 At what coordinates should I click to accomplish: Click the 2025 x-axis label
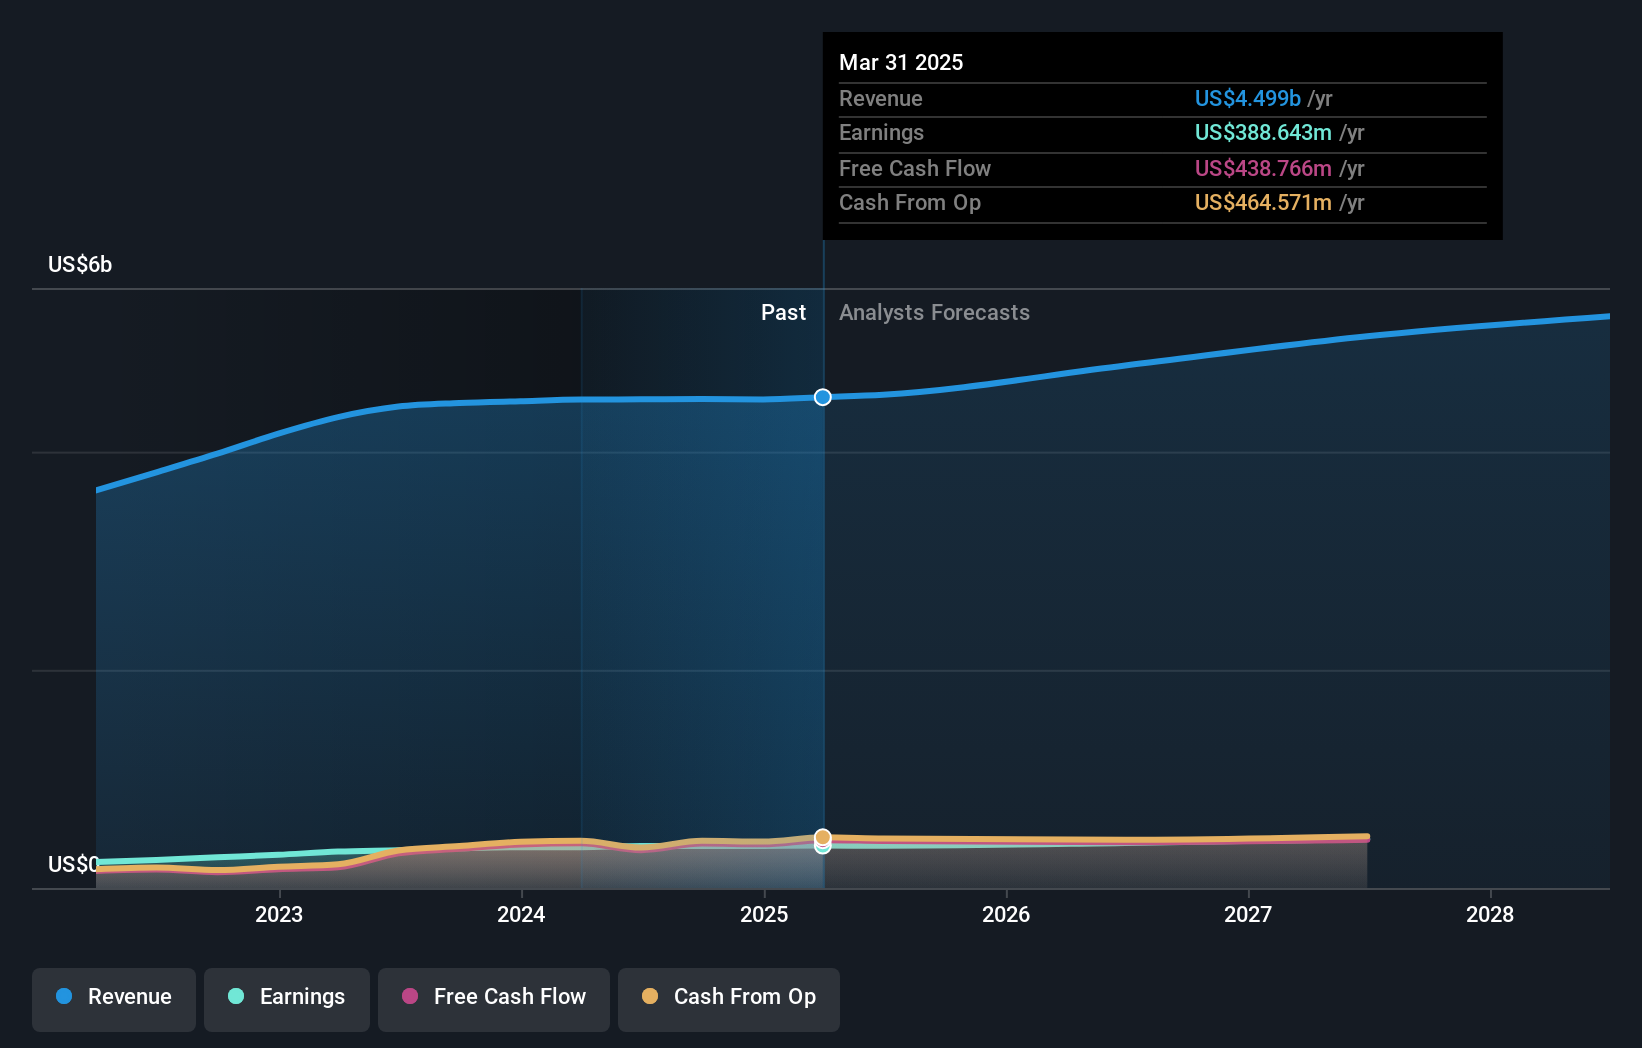764,914
